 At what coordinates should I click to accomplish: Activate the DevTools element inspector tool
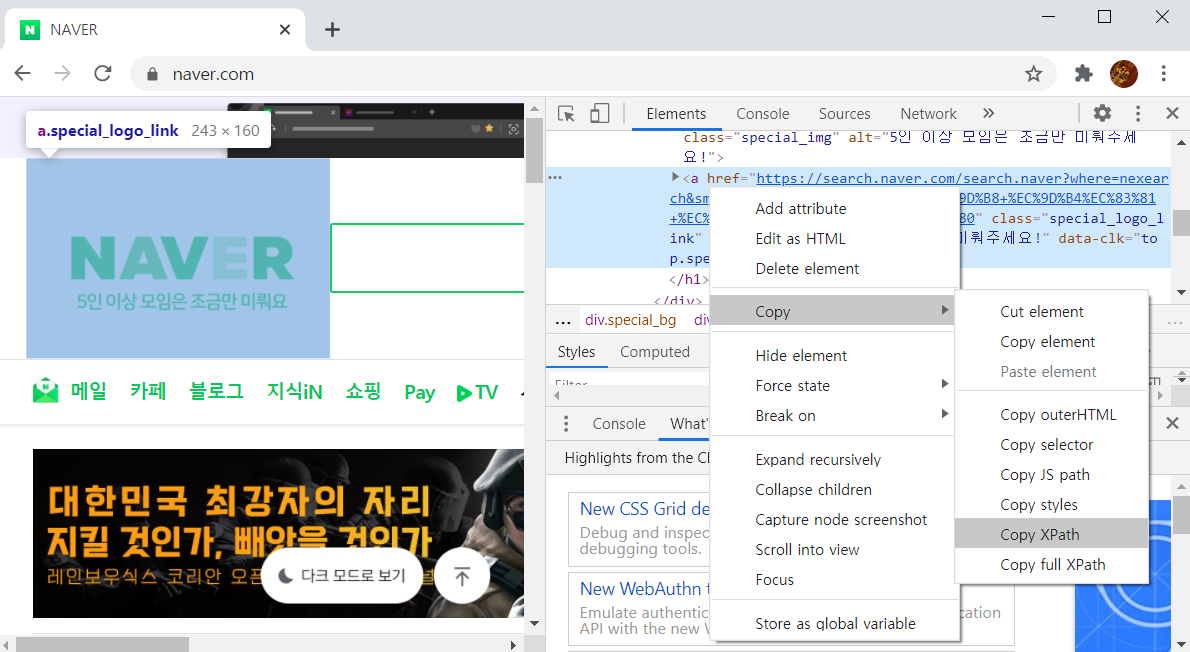point(566,114)
